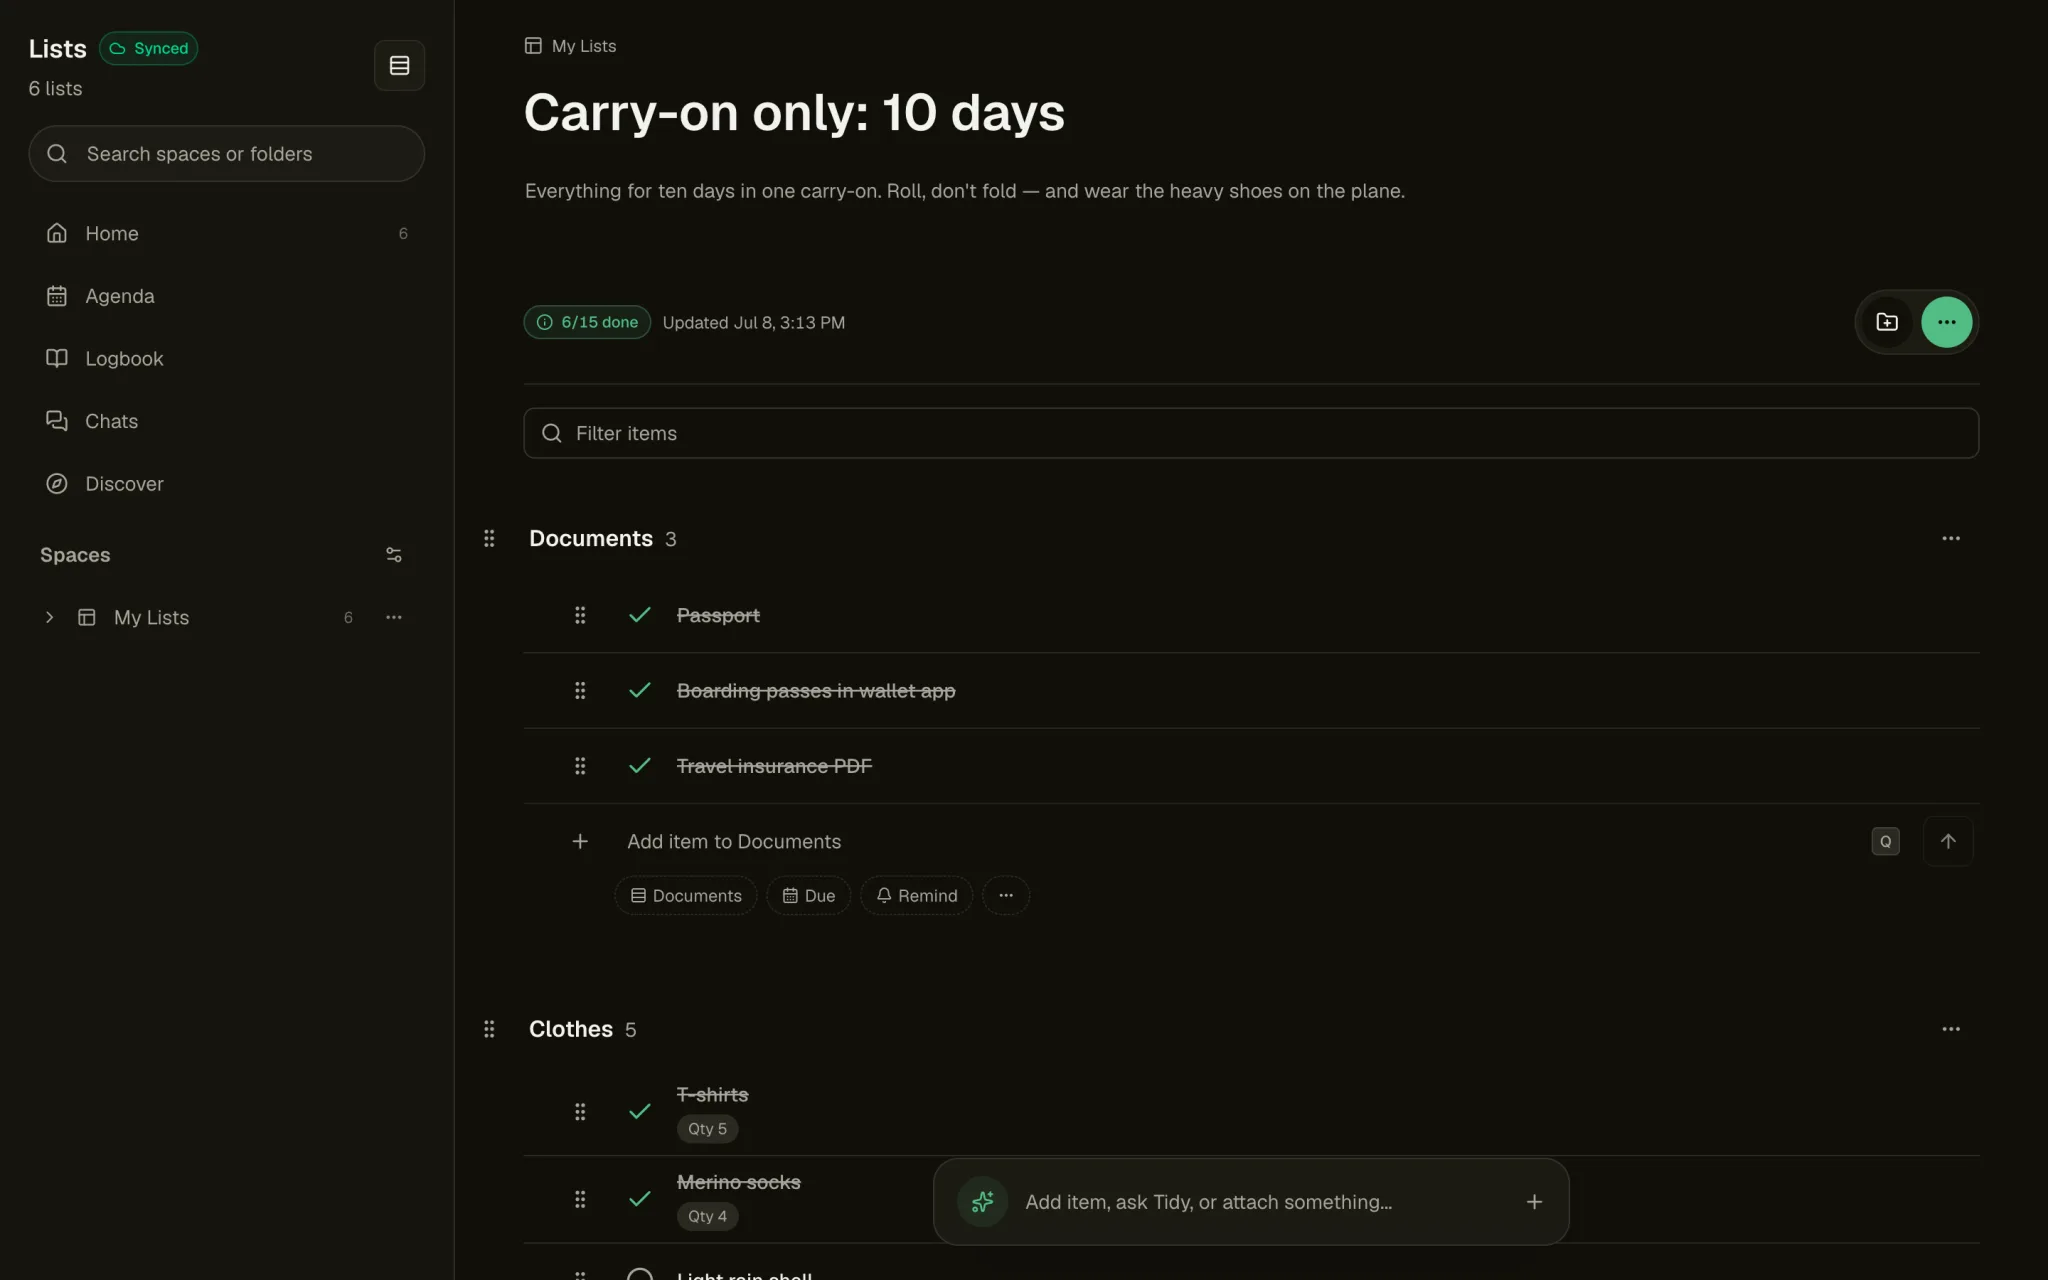Go to Home in the sidebar

point(227,233)
